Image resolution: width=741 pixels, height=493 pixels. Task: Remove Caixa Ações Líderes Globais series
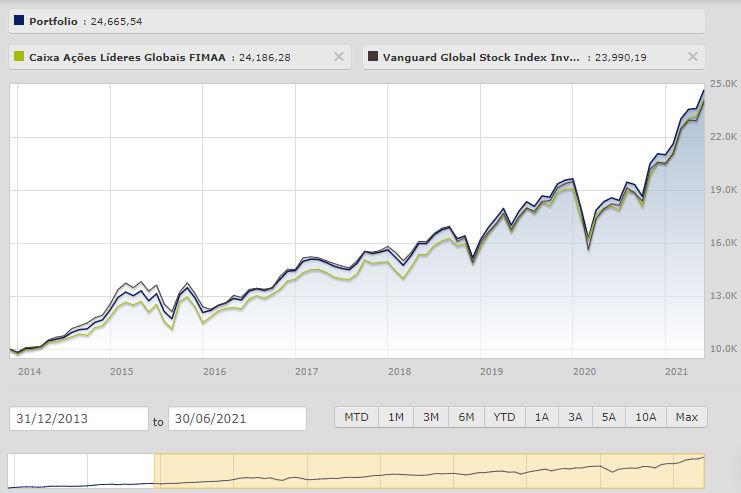pos(338,57)
